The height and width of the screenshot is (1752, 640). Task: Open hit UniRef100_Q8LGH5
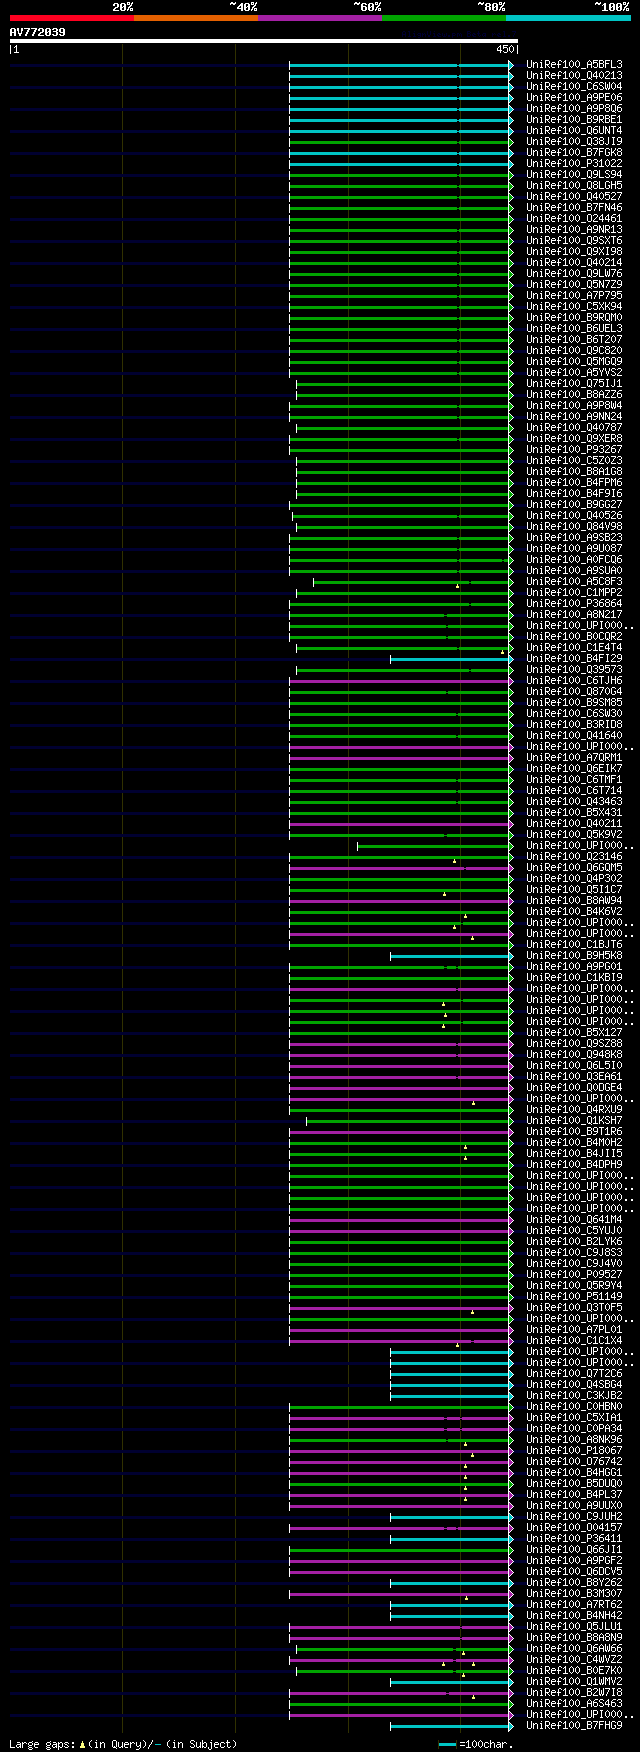point(574,186)
